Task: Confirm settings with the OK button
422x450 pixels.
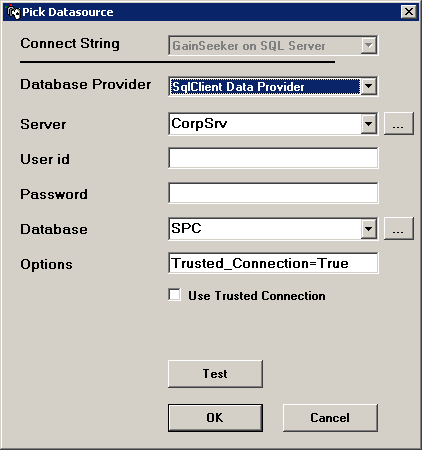Action: (x=215, y=418)
